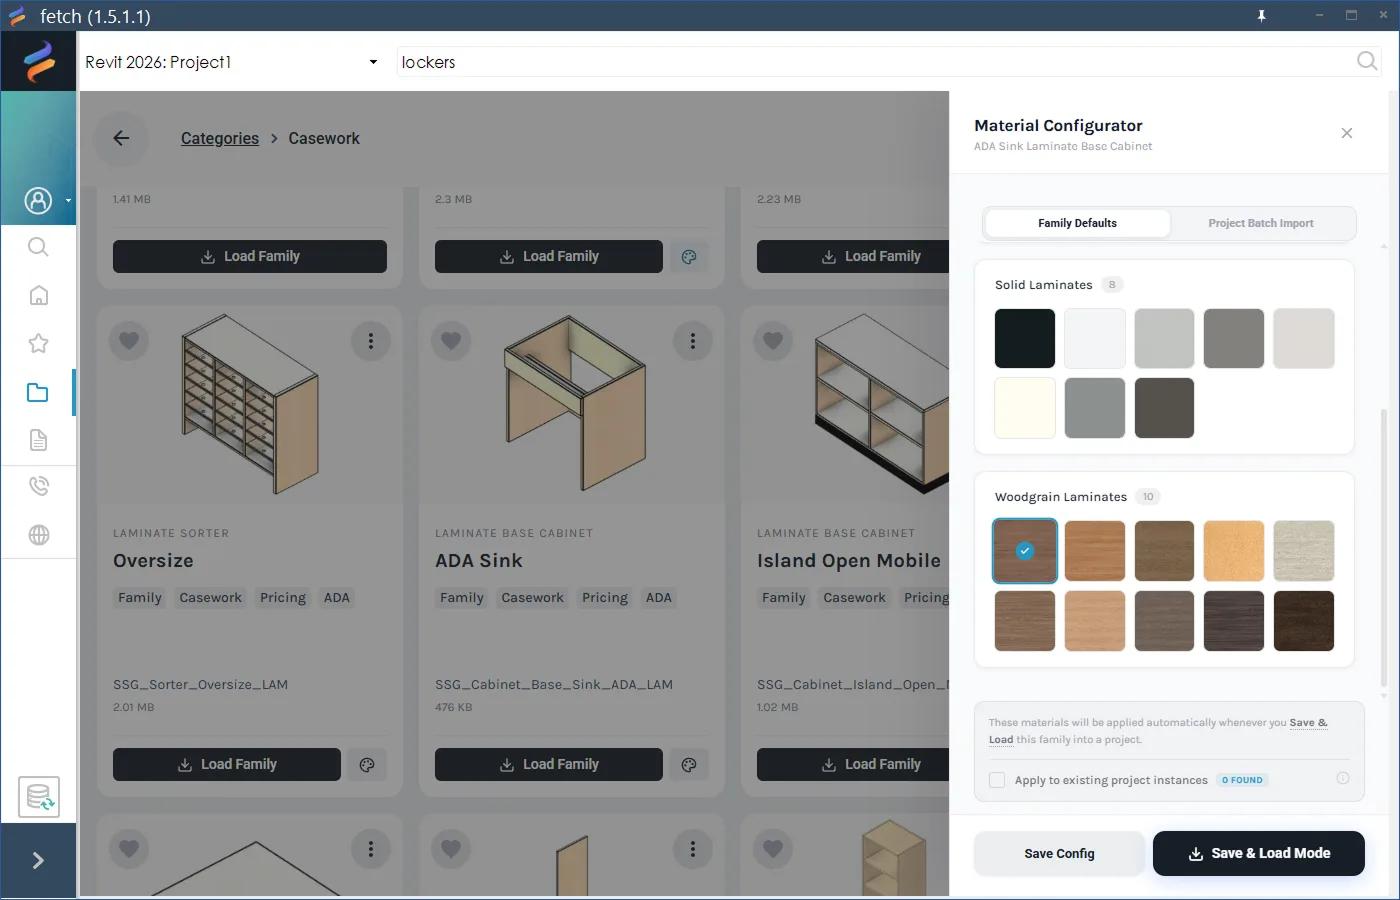Screen dimensions: 1400x900
Task: Favorite the ADA Sink card
Action: pos(451,341)
